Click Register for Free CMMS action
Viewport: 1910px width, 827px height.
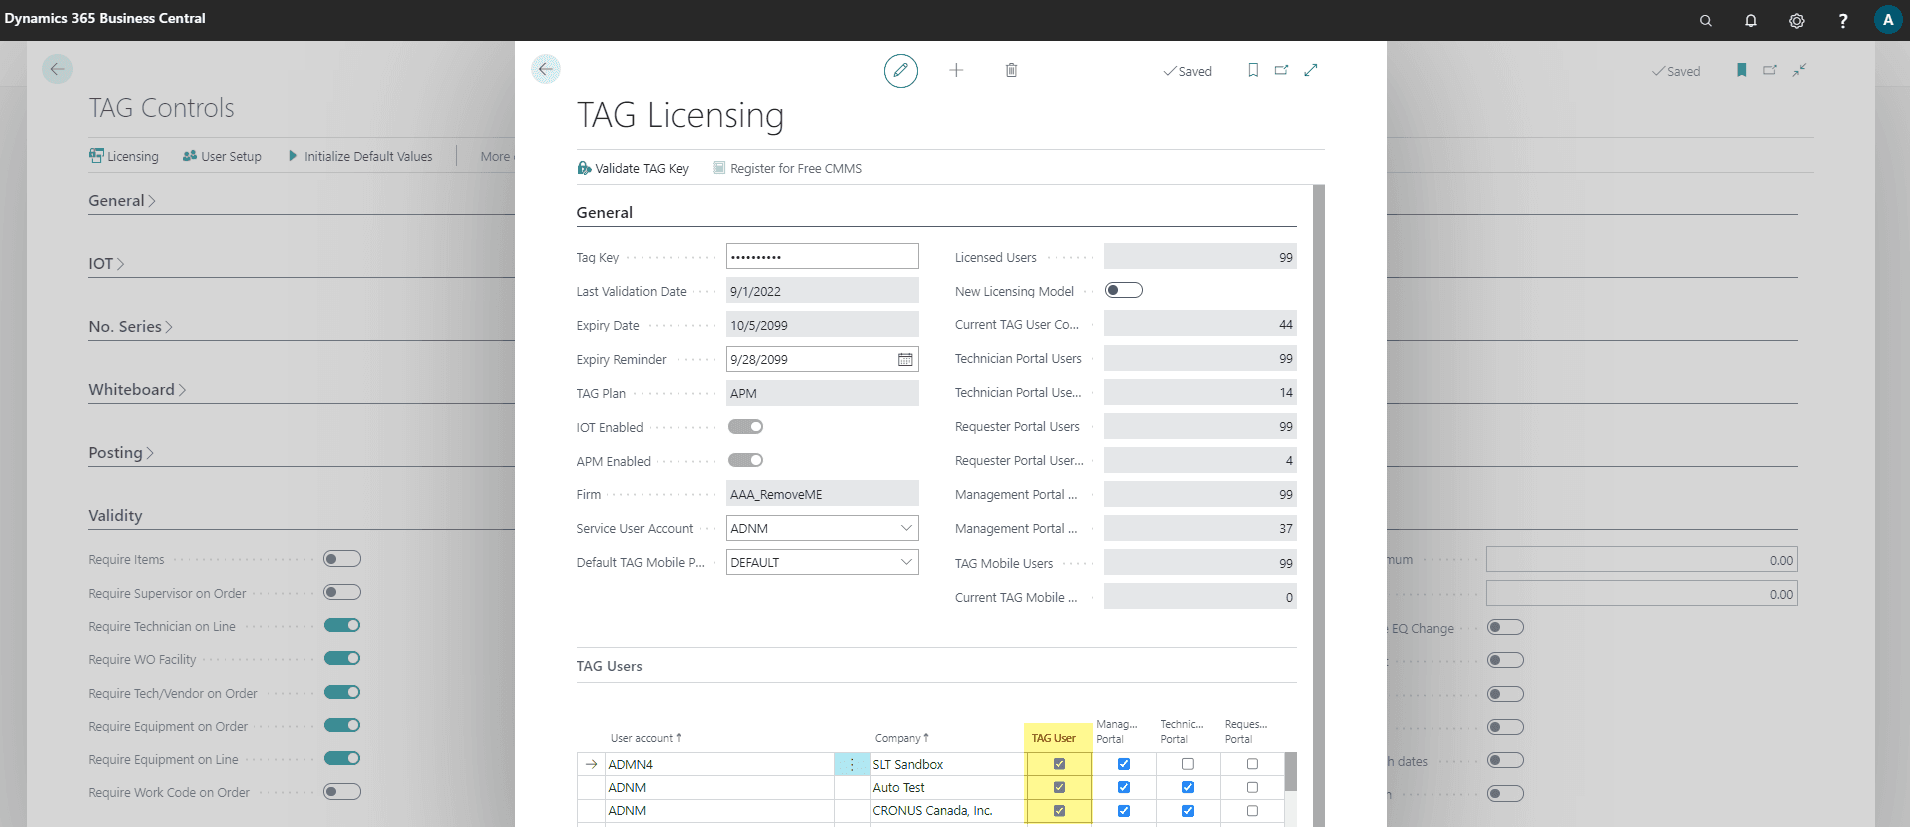[787, 168]
